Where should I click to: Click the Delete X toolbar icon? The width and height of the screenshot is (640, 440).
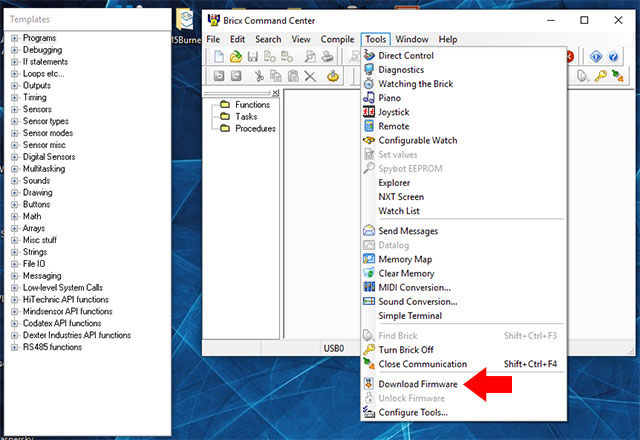pos(310,76)
